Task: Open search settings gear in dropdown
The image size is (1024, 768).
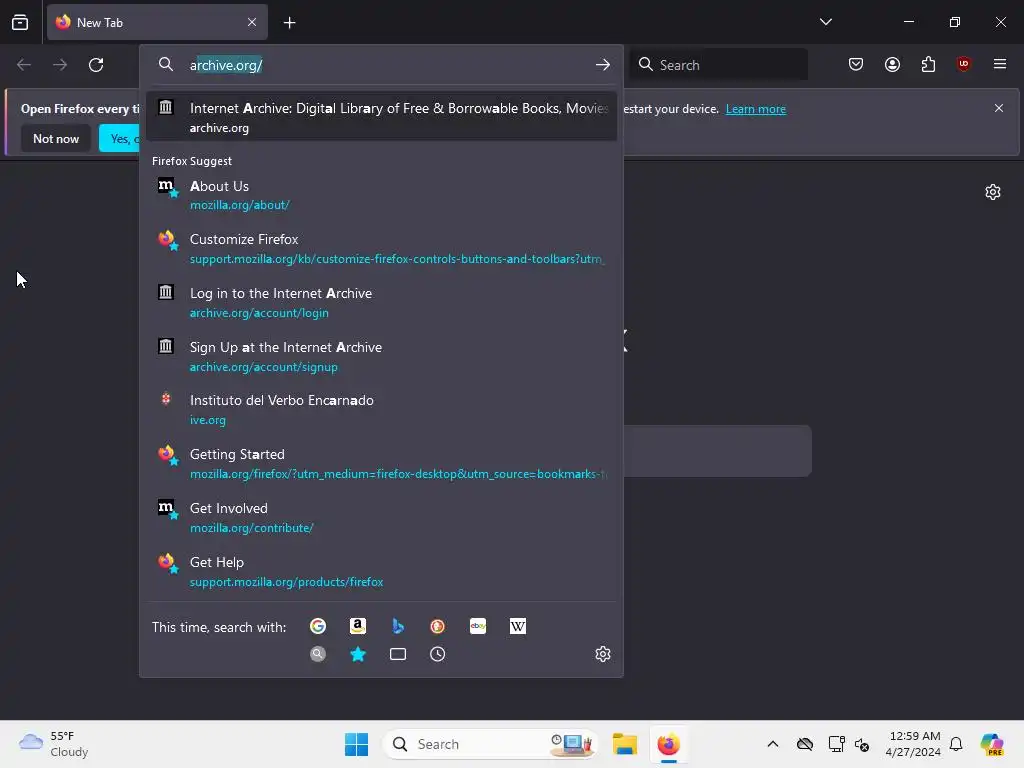Action: point(603,654)
